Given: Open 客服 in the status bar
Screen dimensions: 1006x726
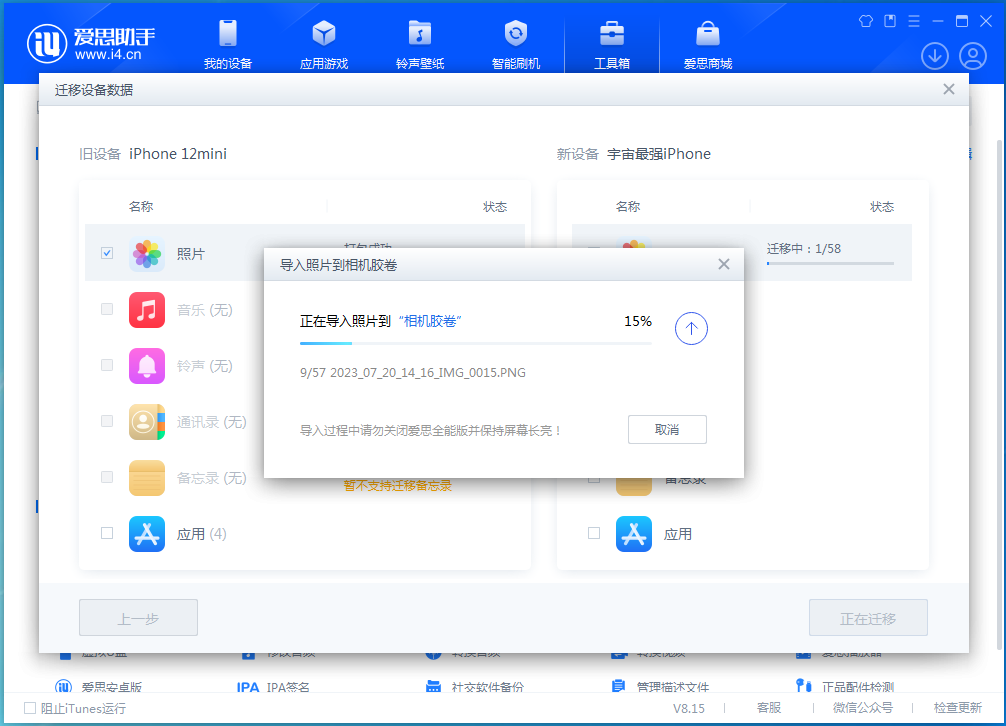Looking at the screenshot, I should coord(769,707).
